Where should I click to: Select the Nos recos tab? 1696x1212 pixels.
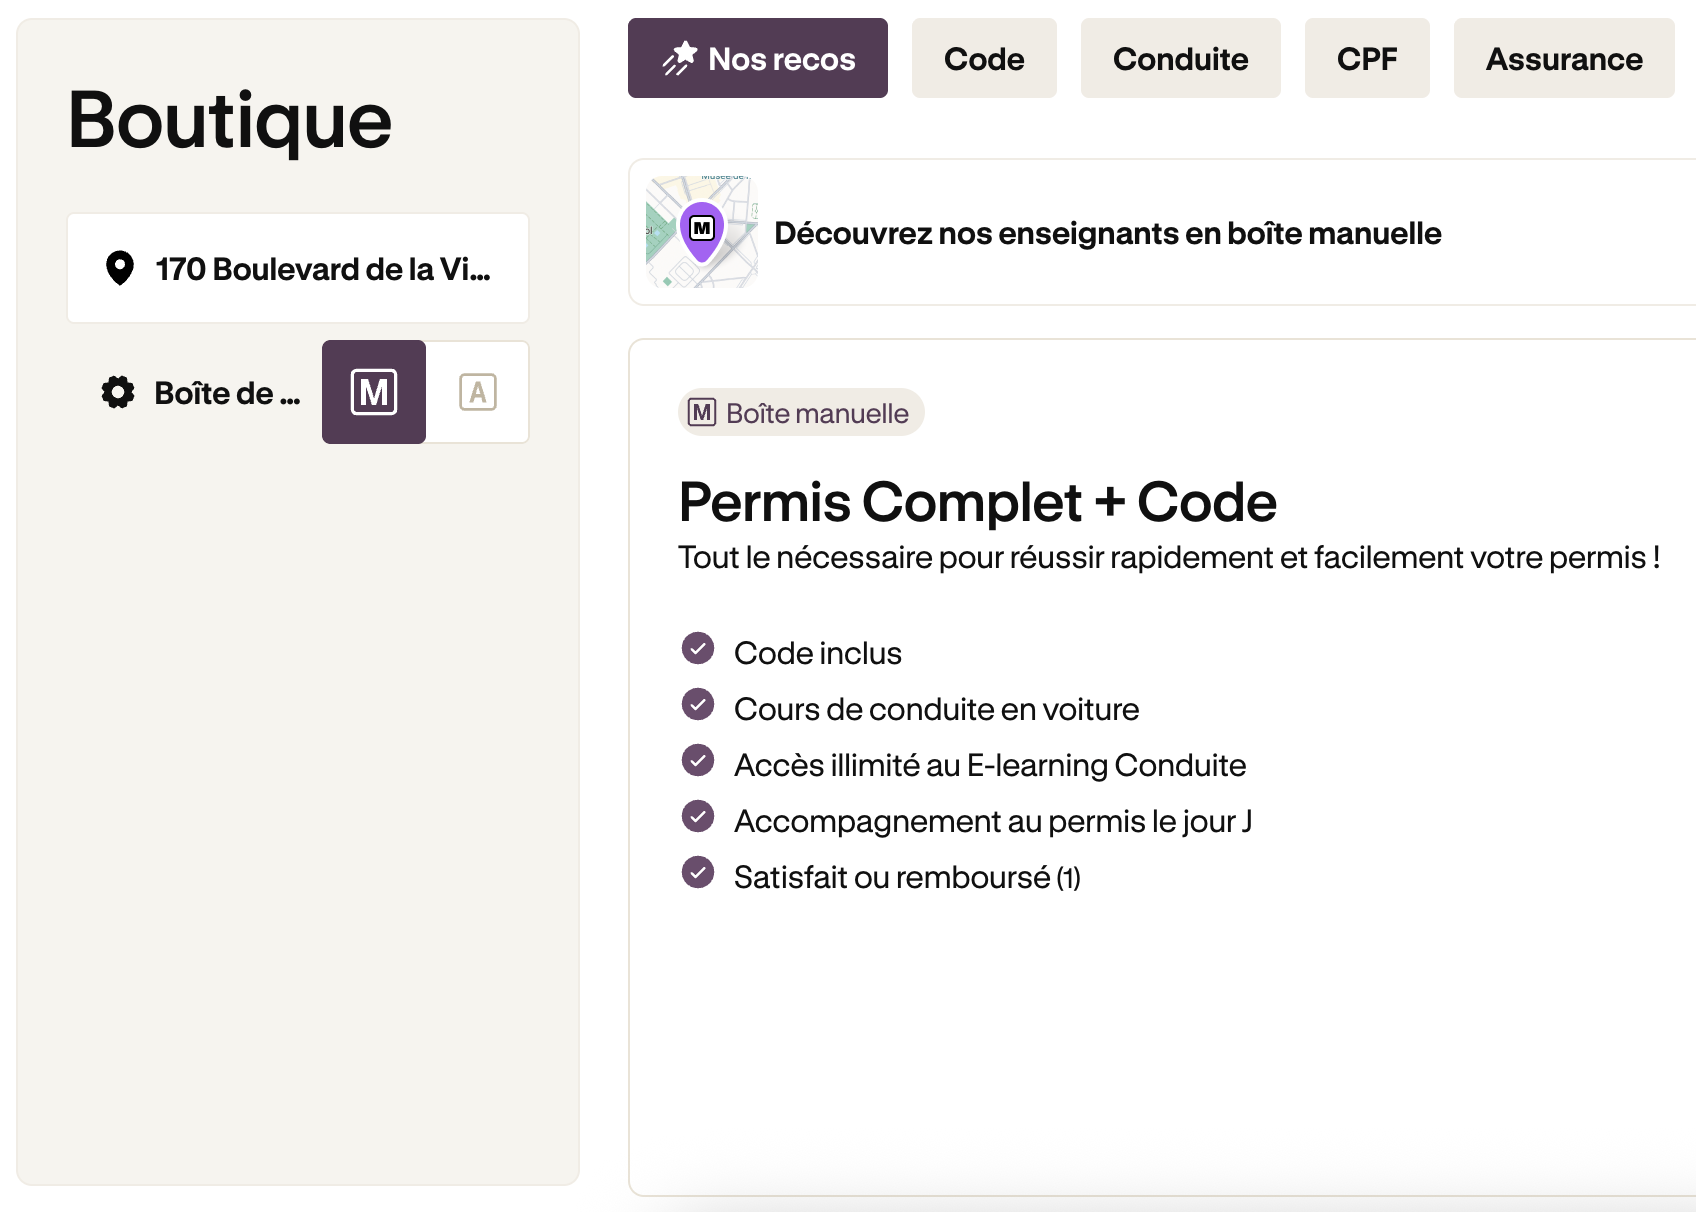[x=758, y=58]
